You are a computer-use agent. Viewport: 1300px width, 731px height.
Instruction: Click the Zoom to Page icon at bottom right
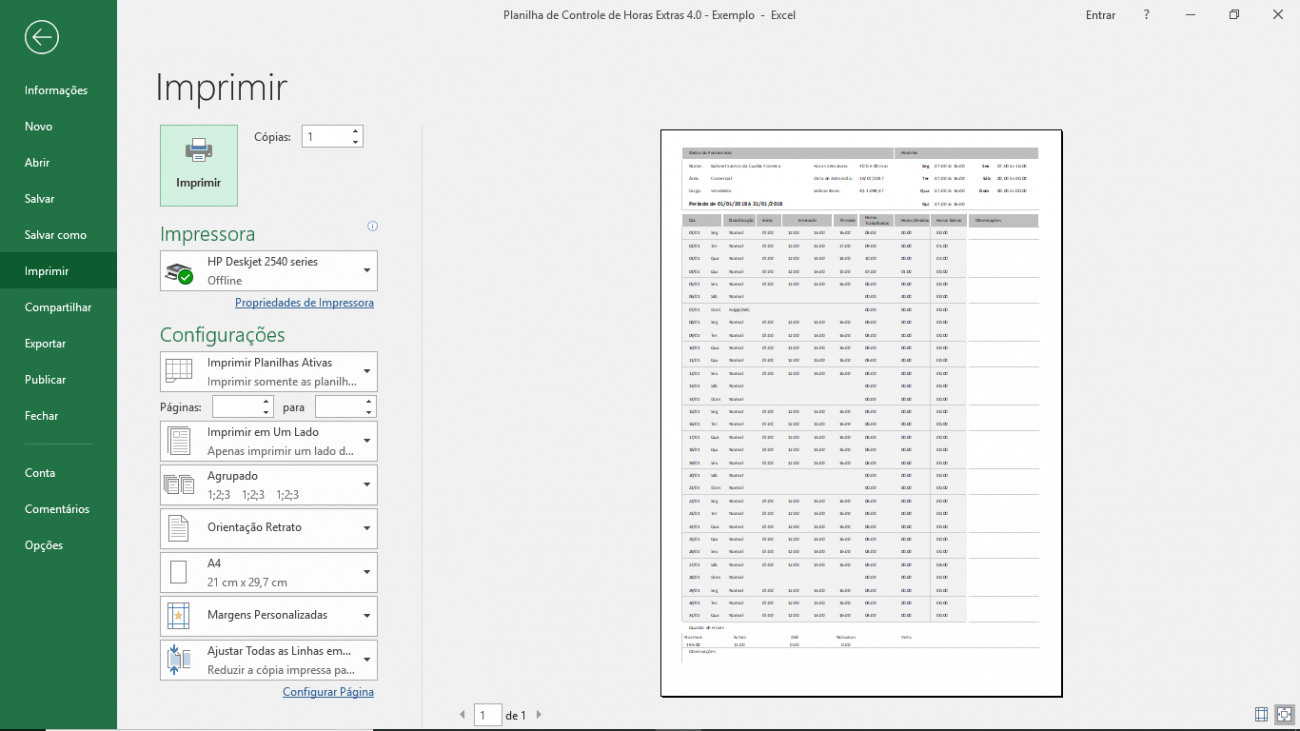tap(1283, 714)
